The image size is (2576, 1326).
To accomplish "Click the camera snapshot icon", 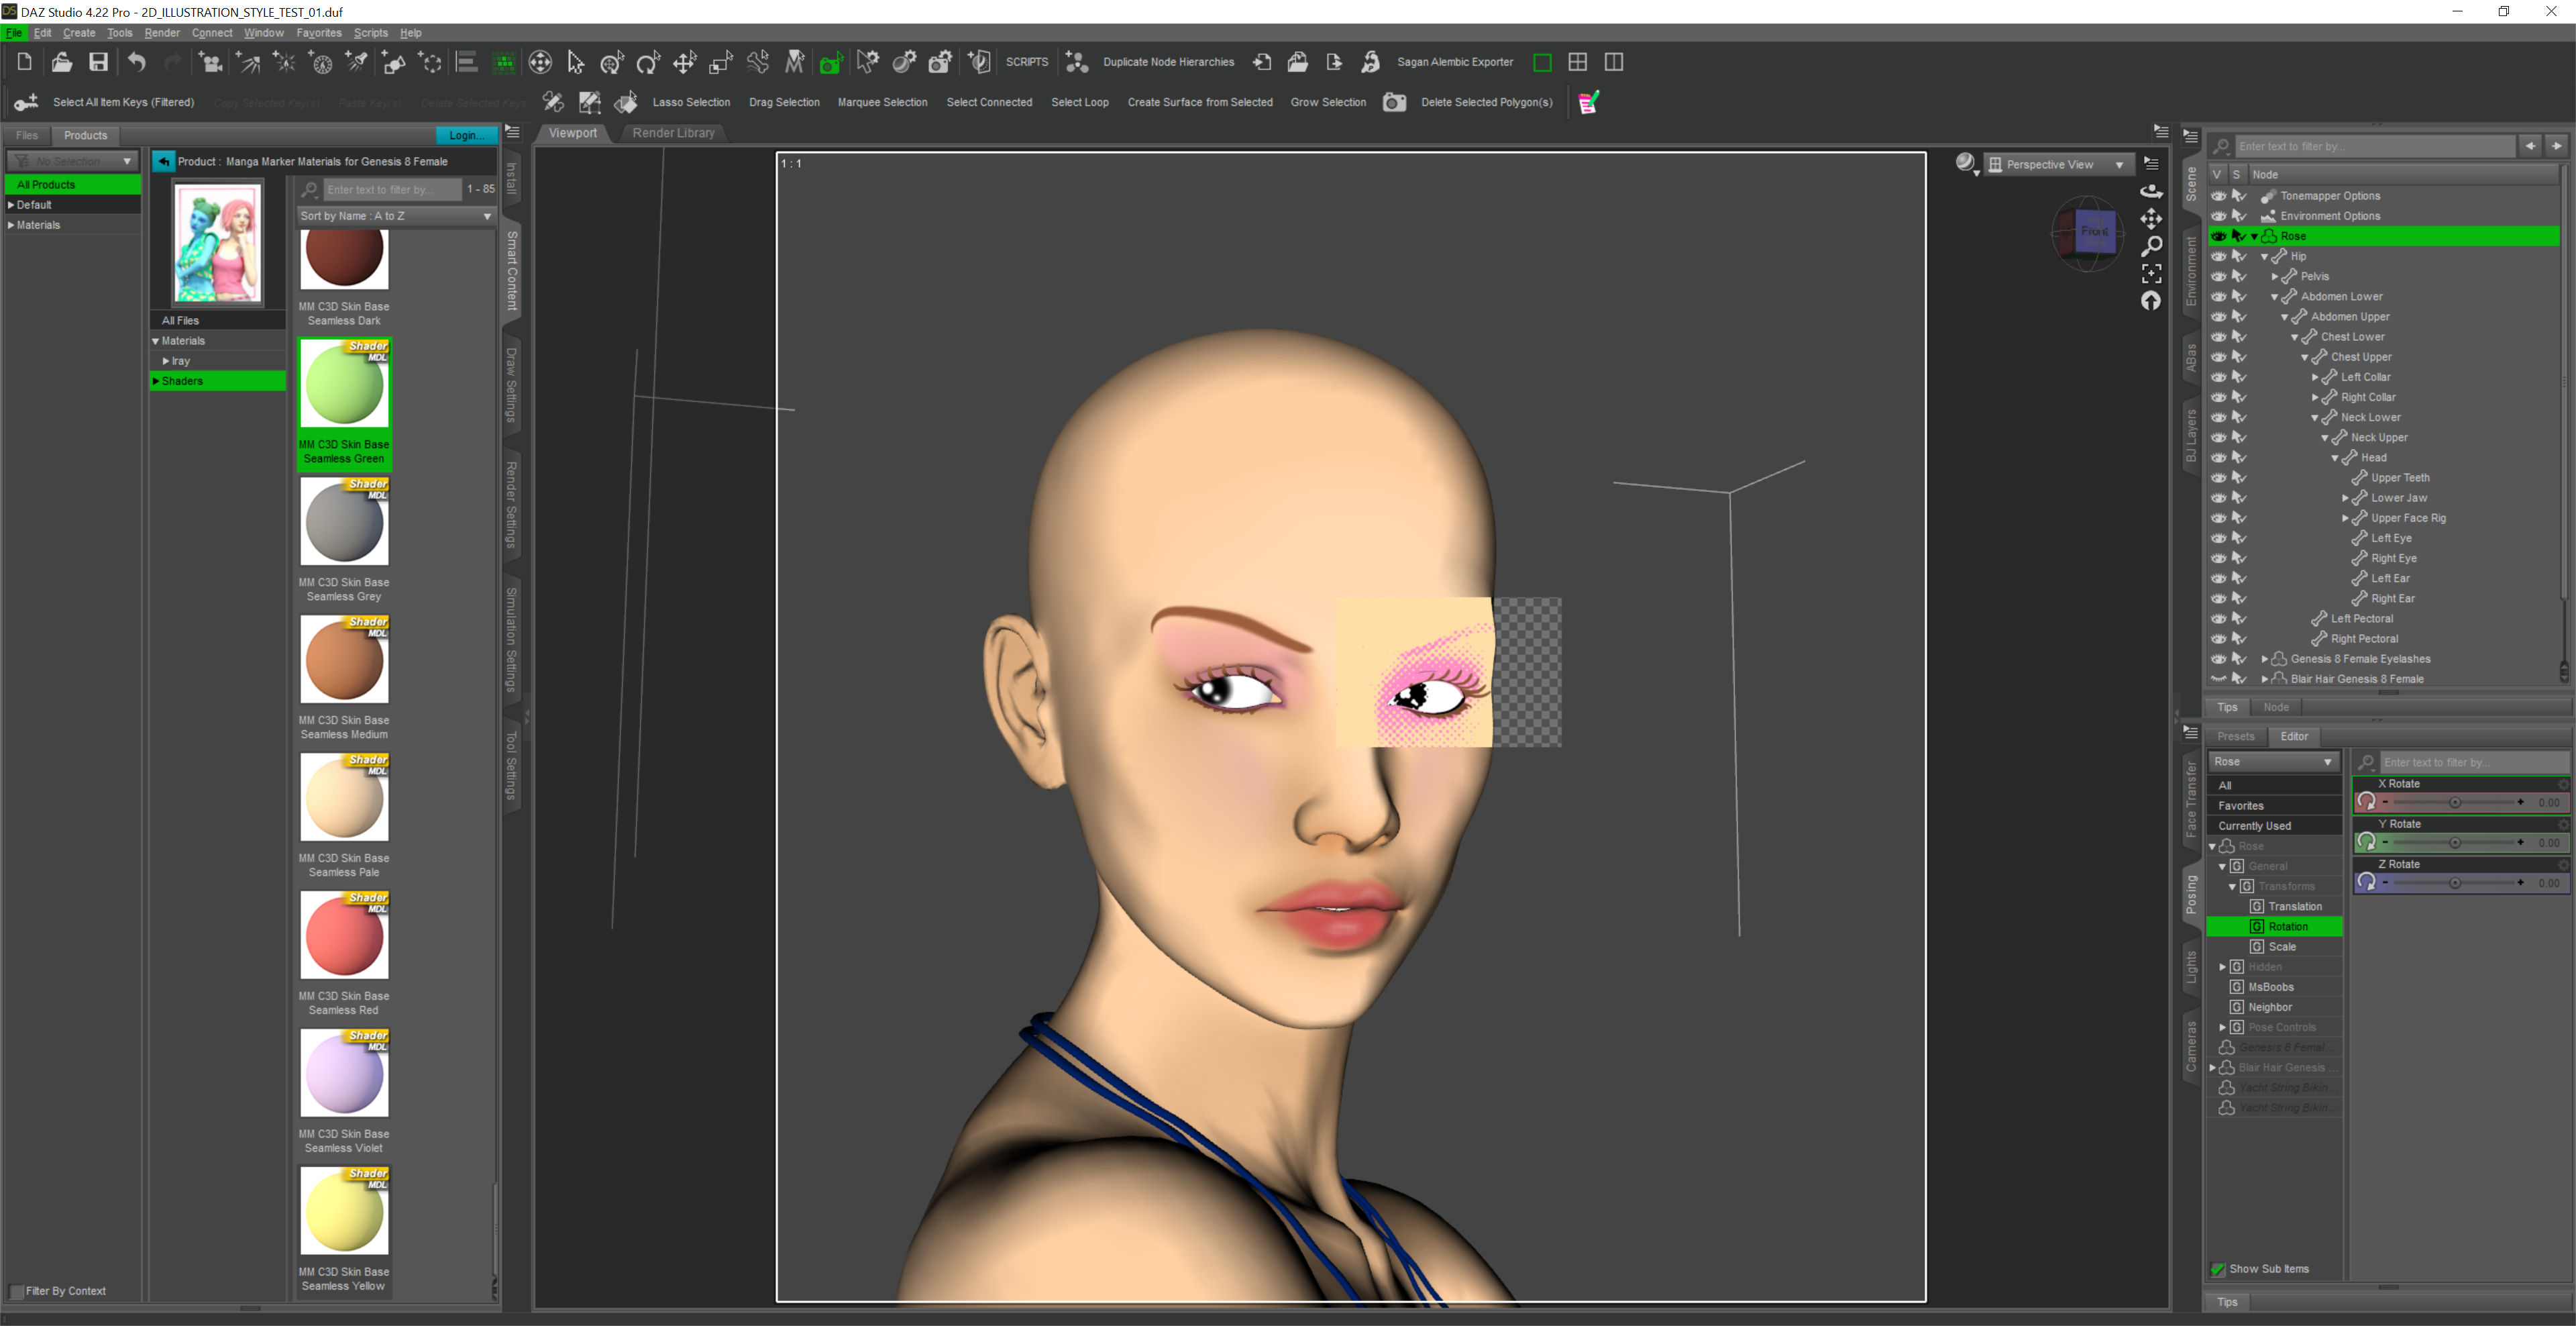I will [x=1394, y=102].
